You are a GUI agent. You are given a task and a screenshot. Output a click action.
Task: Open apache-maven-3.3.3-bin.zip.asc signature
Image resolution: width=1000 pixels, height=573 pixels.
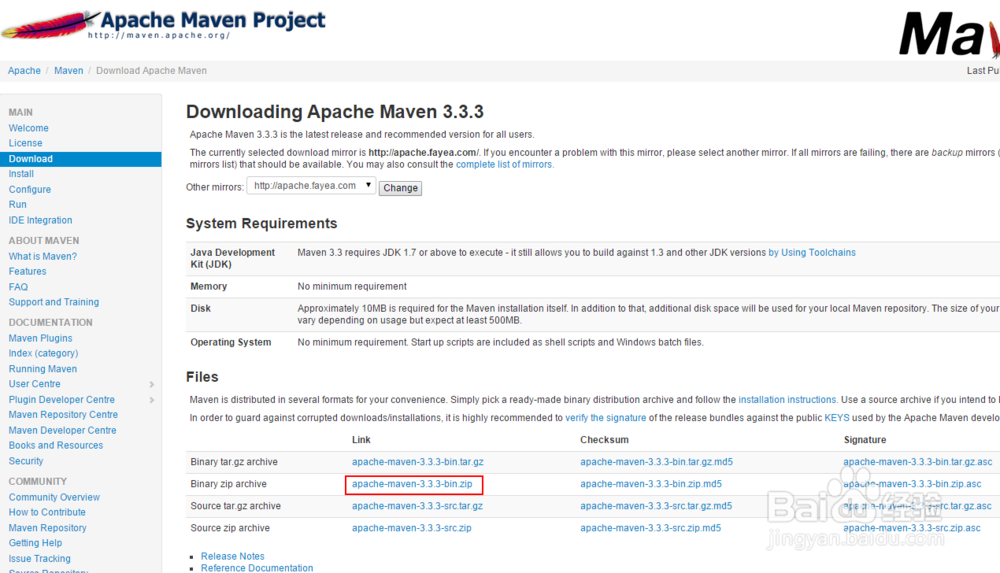pyautogui.click(x=912, y=484)
